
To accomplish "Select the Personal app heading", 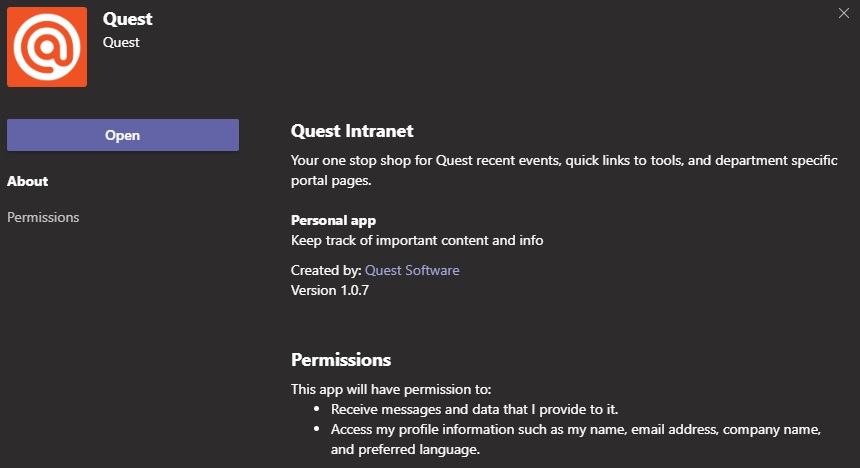I will (x=333, y=220).
